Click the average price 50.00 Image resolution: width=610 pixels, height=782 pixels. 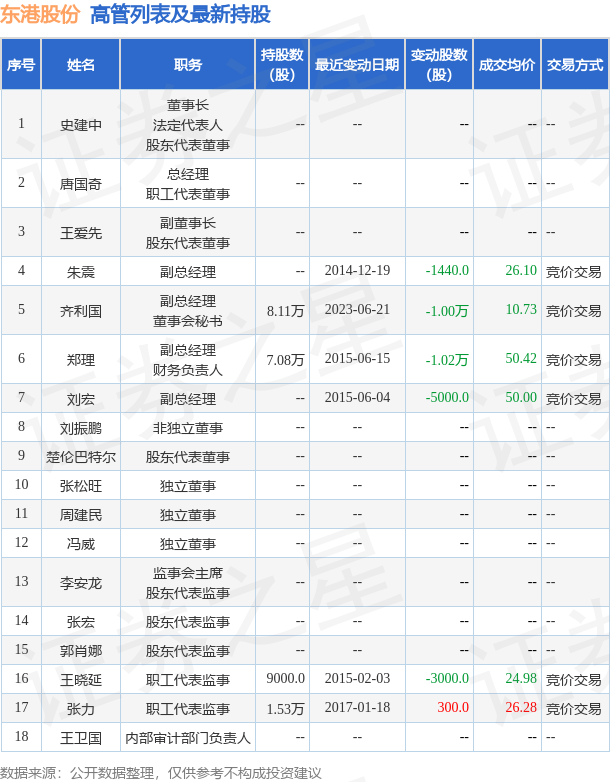point(521,398)
